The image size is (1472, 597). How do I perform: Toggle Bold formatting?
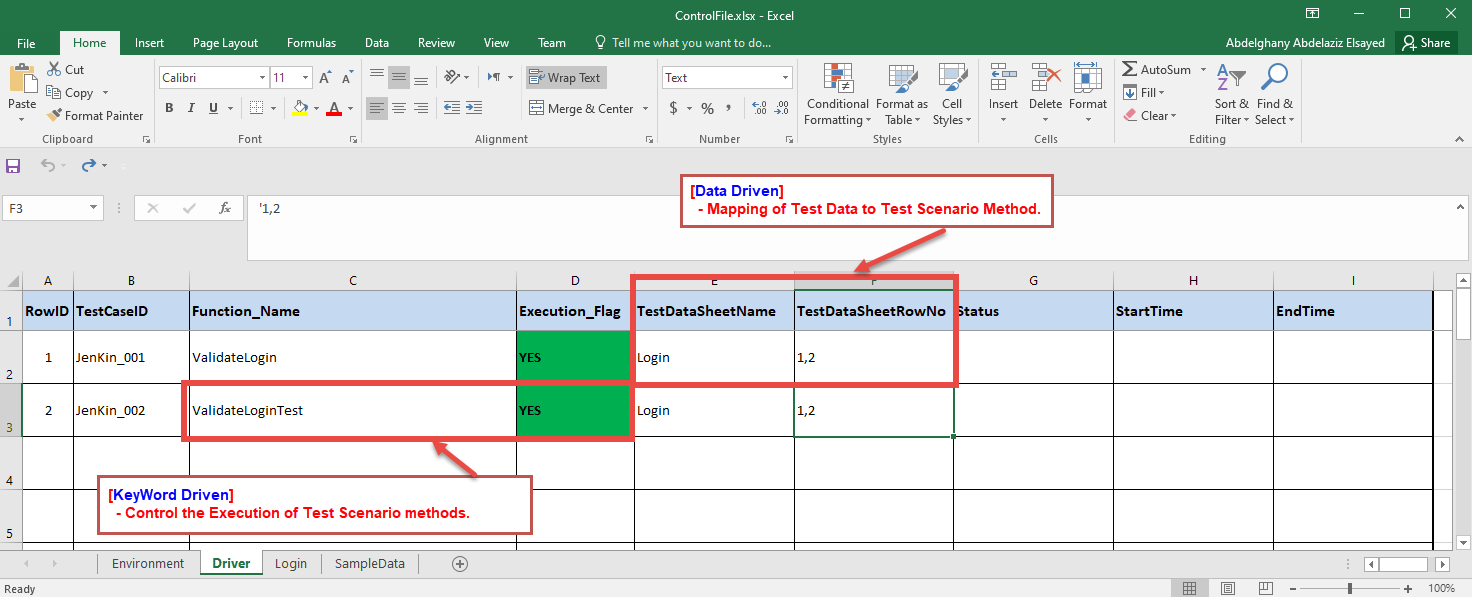click(169, 108)
